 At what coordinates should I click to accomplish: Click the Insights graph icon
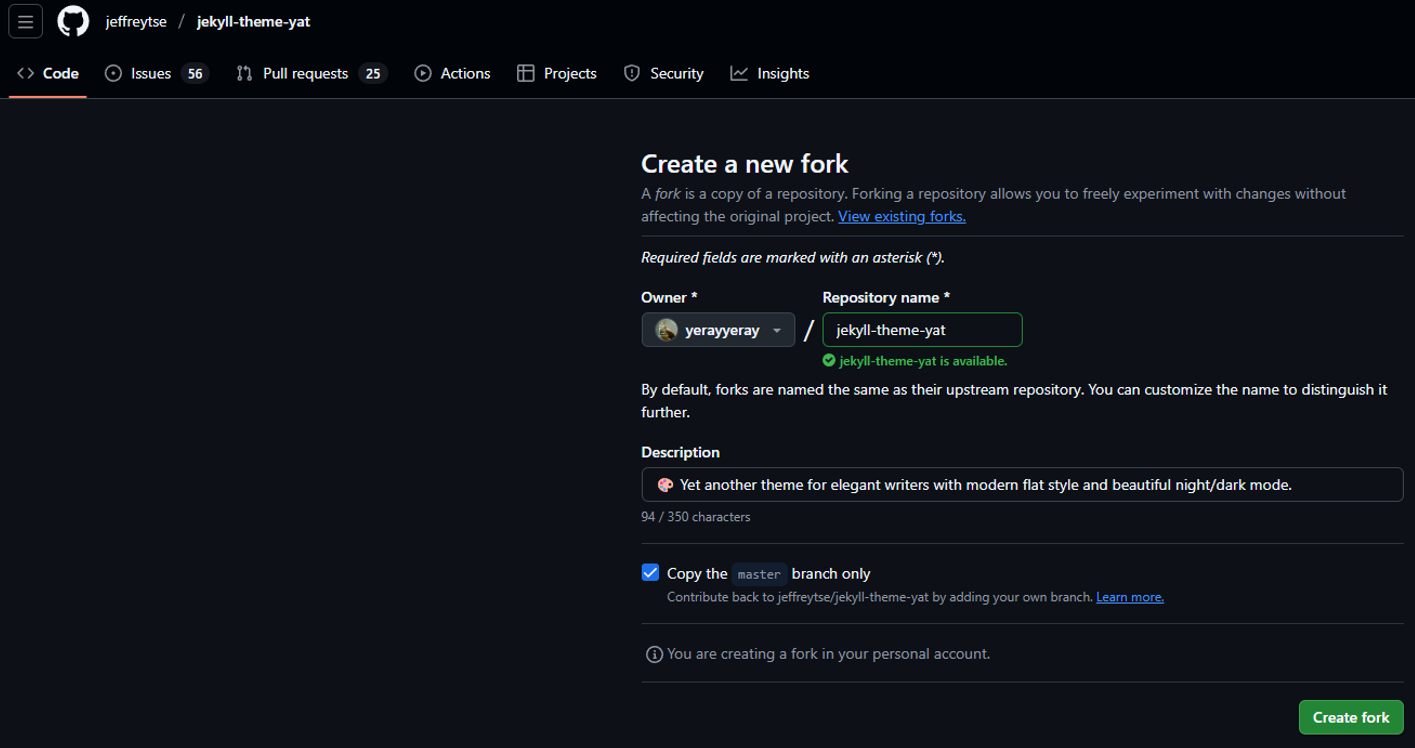point(739,72)
